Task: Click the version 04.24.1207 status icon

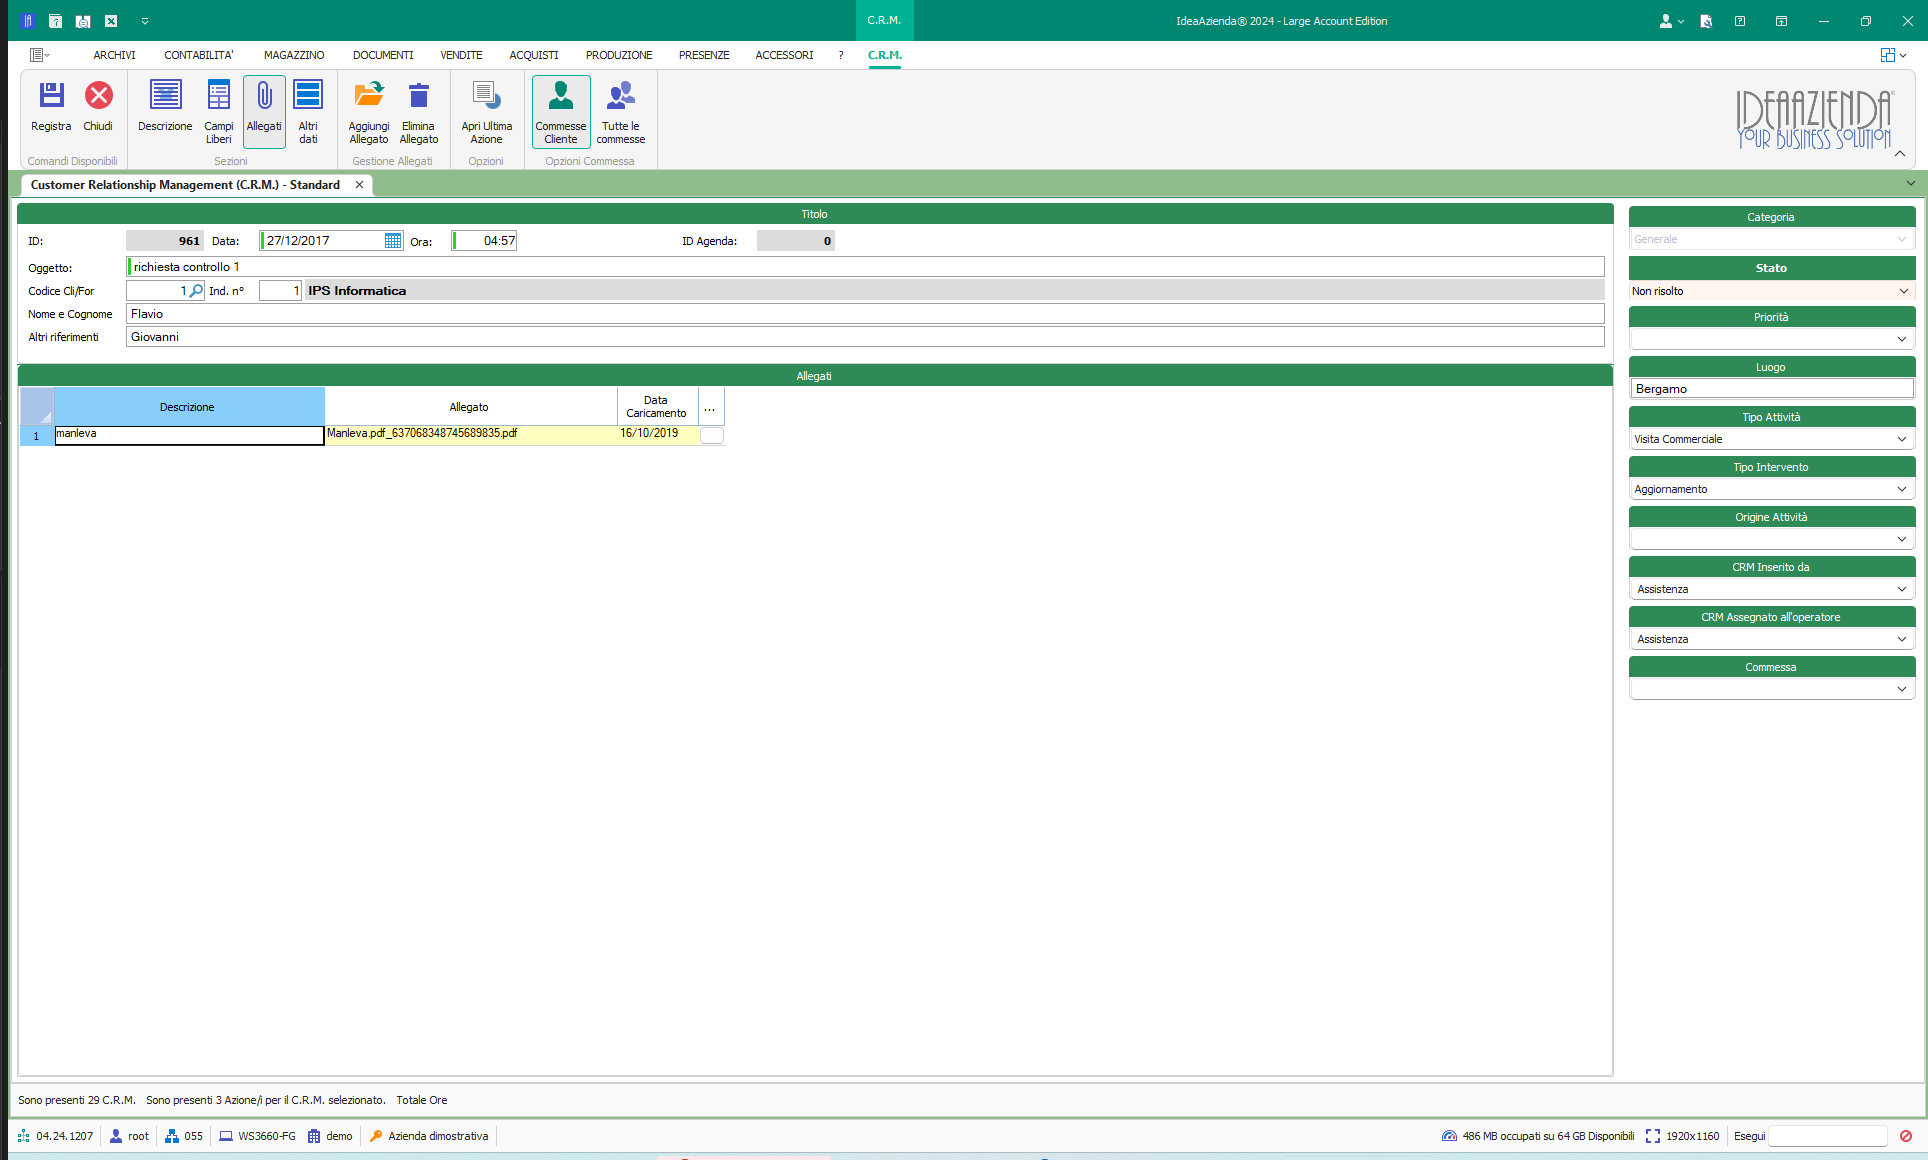Action: click(x=24, y=1136)
